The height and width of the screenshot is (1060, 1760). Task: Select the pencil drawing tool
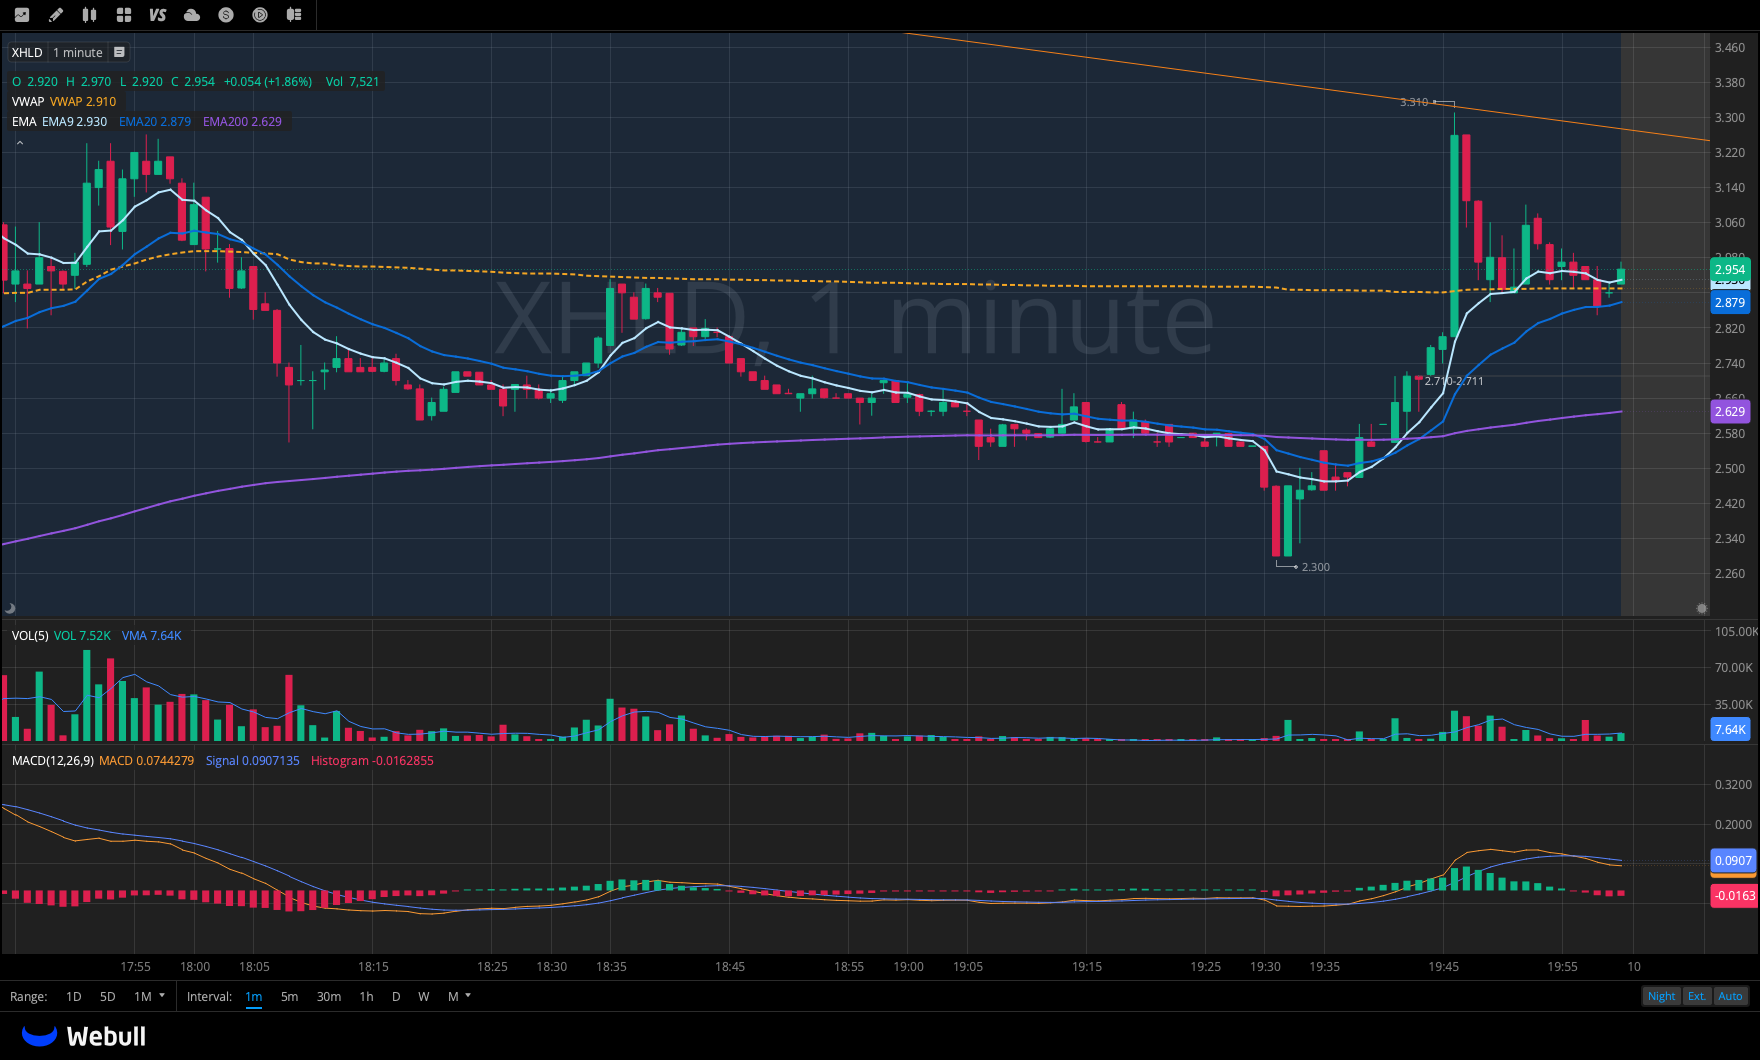(x=56, y=15)
